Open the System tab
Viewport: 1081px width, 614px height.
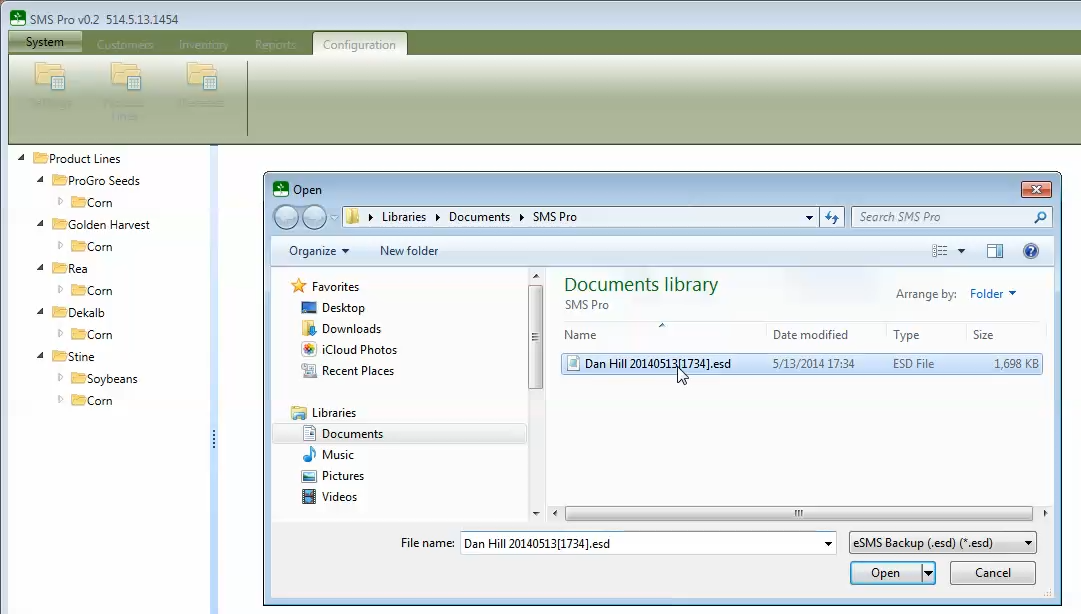[x=45, y=42]
